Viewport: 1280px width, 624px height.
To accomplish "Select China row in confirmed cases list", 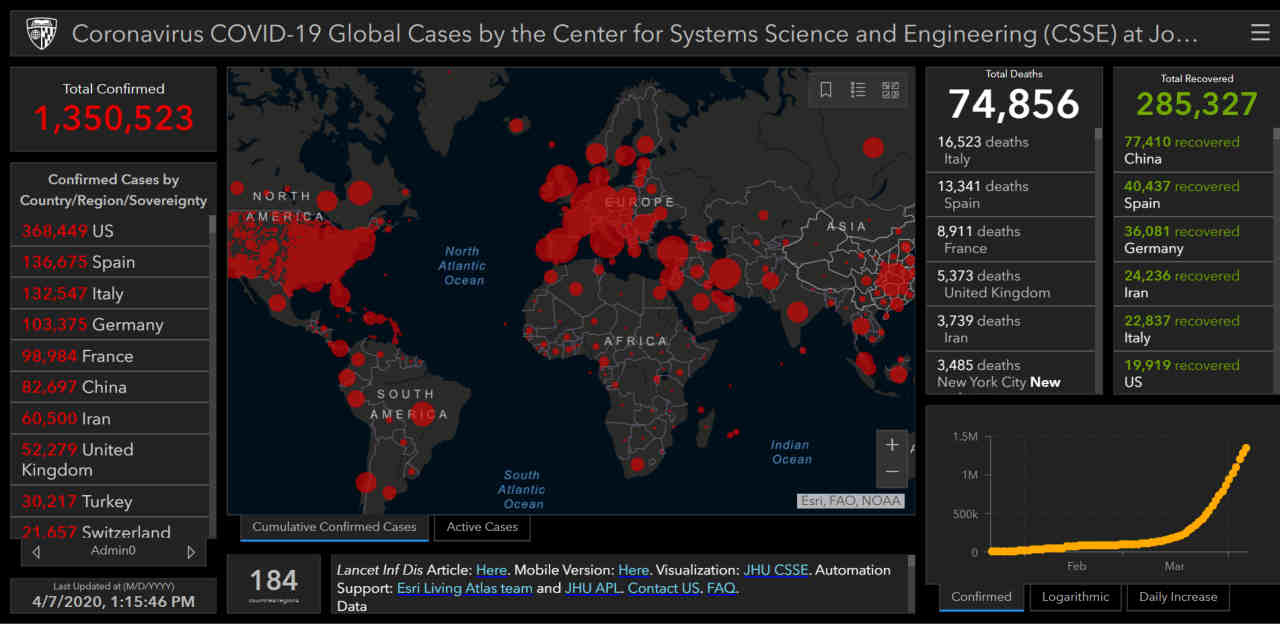I will pos(111,387).
